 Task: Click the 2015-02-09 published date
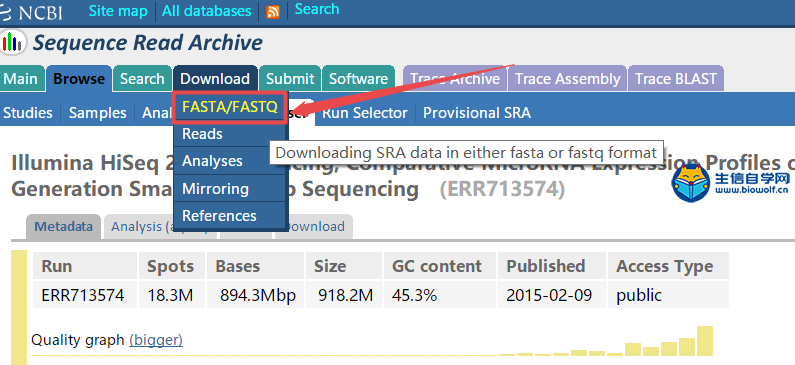pyautogui.click(x=549, y=295)
